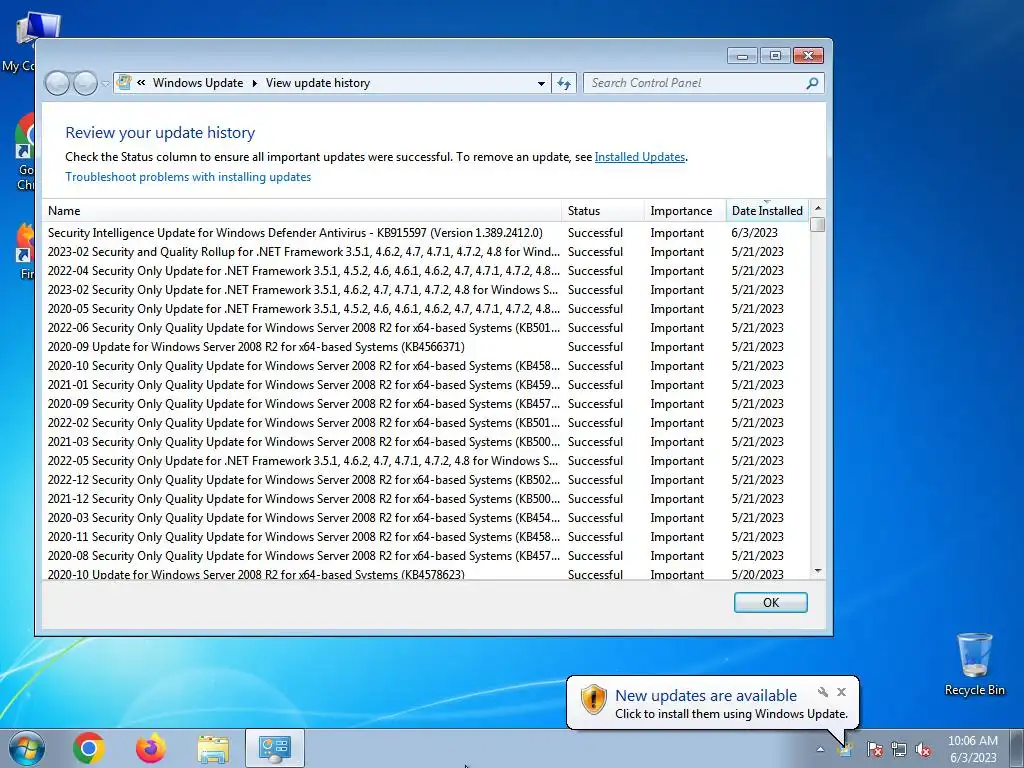Expand arrow after Windows Update breadcrumb
1024x768 pixels.
pyautogui.click(x=254, y=83)
